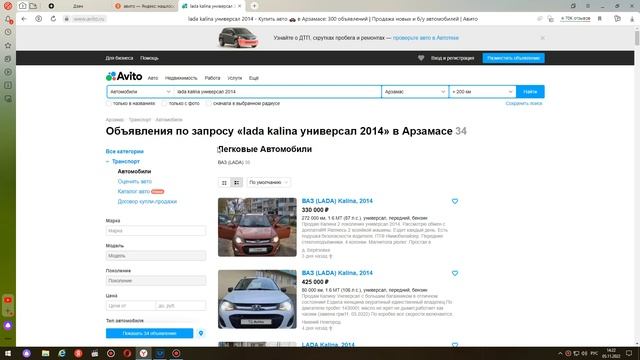Open the sidebar YouTube icon
Image resolution: width=640 pixels, height=360 pixels.
pos(8,300)
